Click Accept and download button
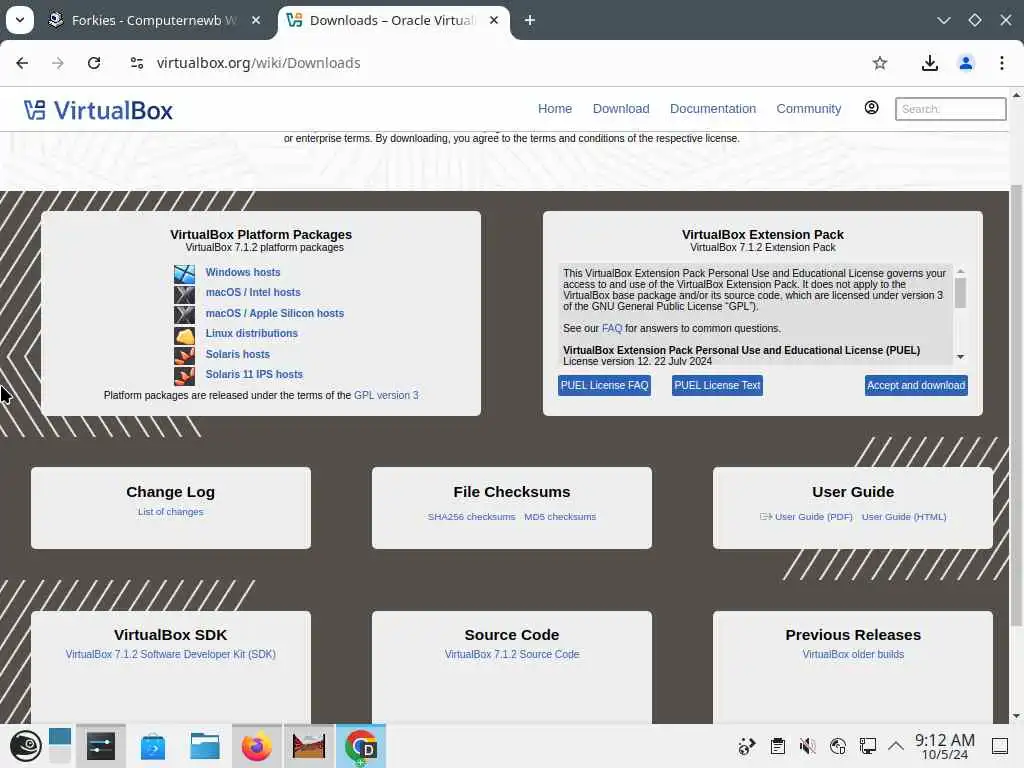The image size is (1024, 768). point(916,385)
